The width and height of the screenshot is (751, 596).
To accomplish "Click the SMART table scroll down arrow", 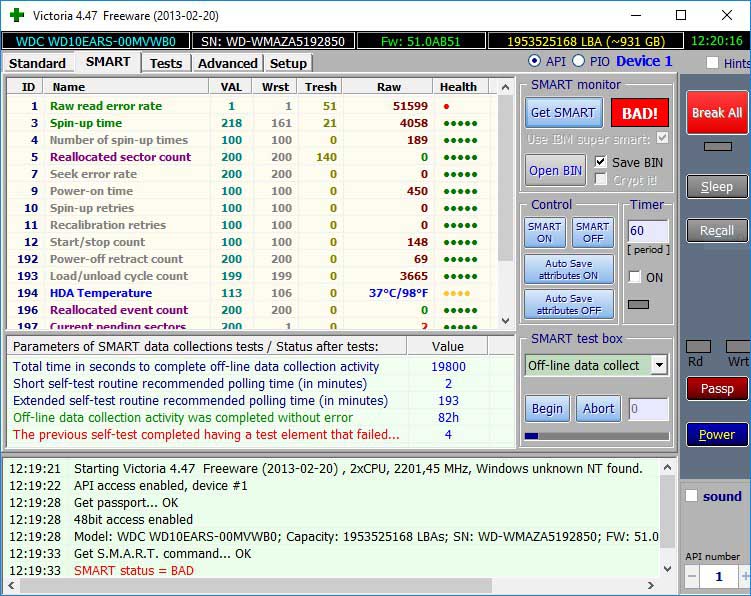I will (x=505, y=320).
